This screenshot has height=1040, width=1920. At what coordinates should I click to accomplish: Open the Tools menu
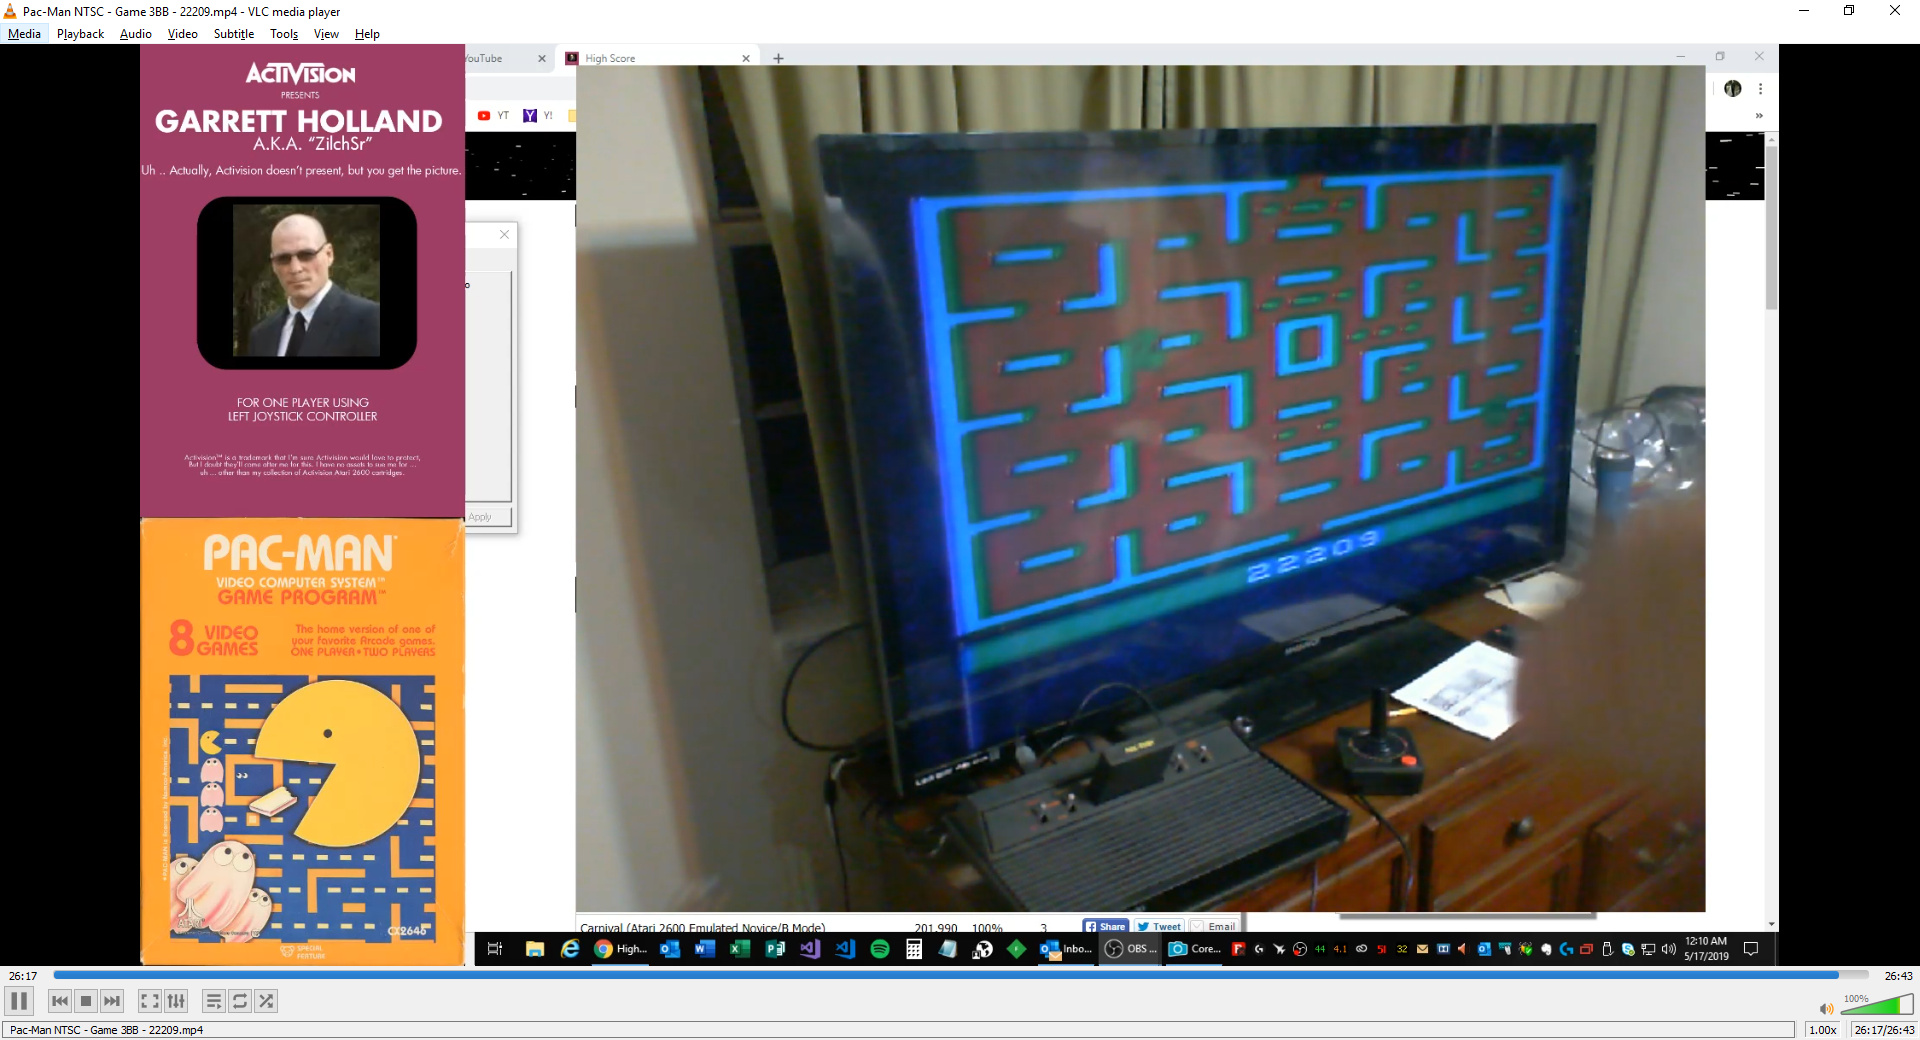click(x=284, y=34)
